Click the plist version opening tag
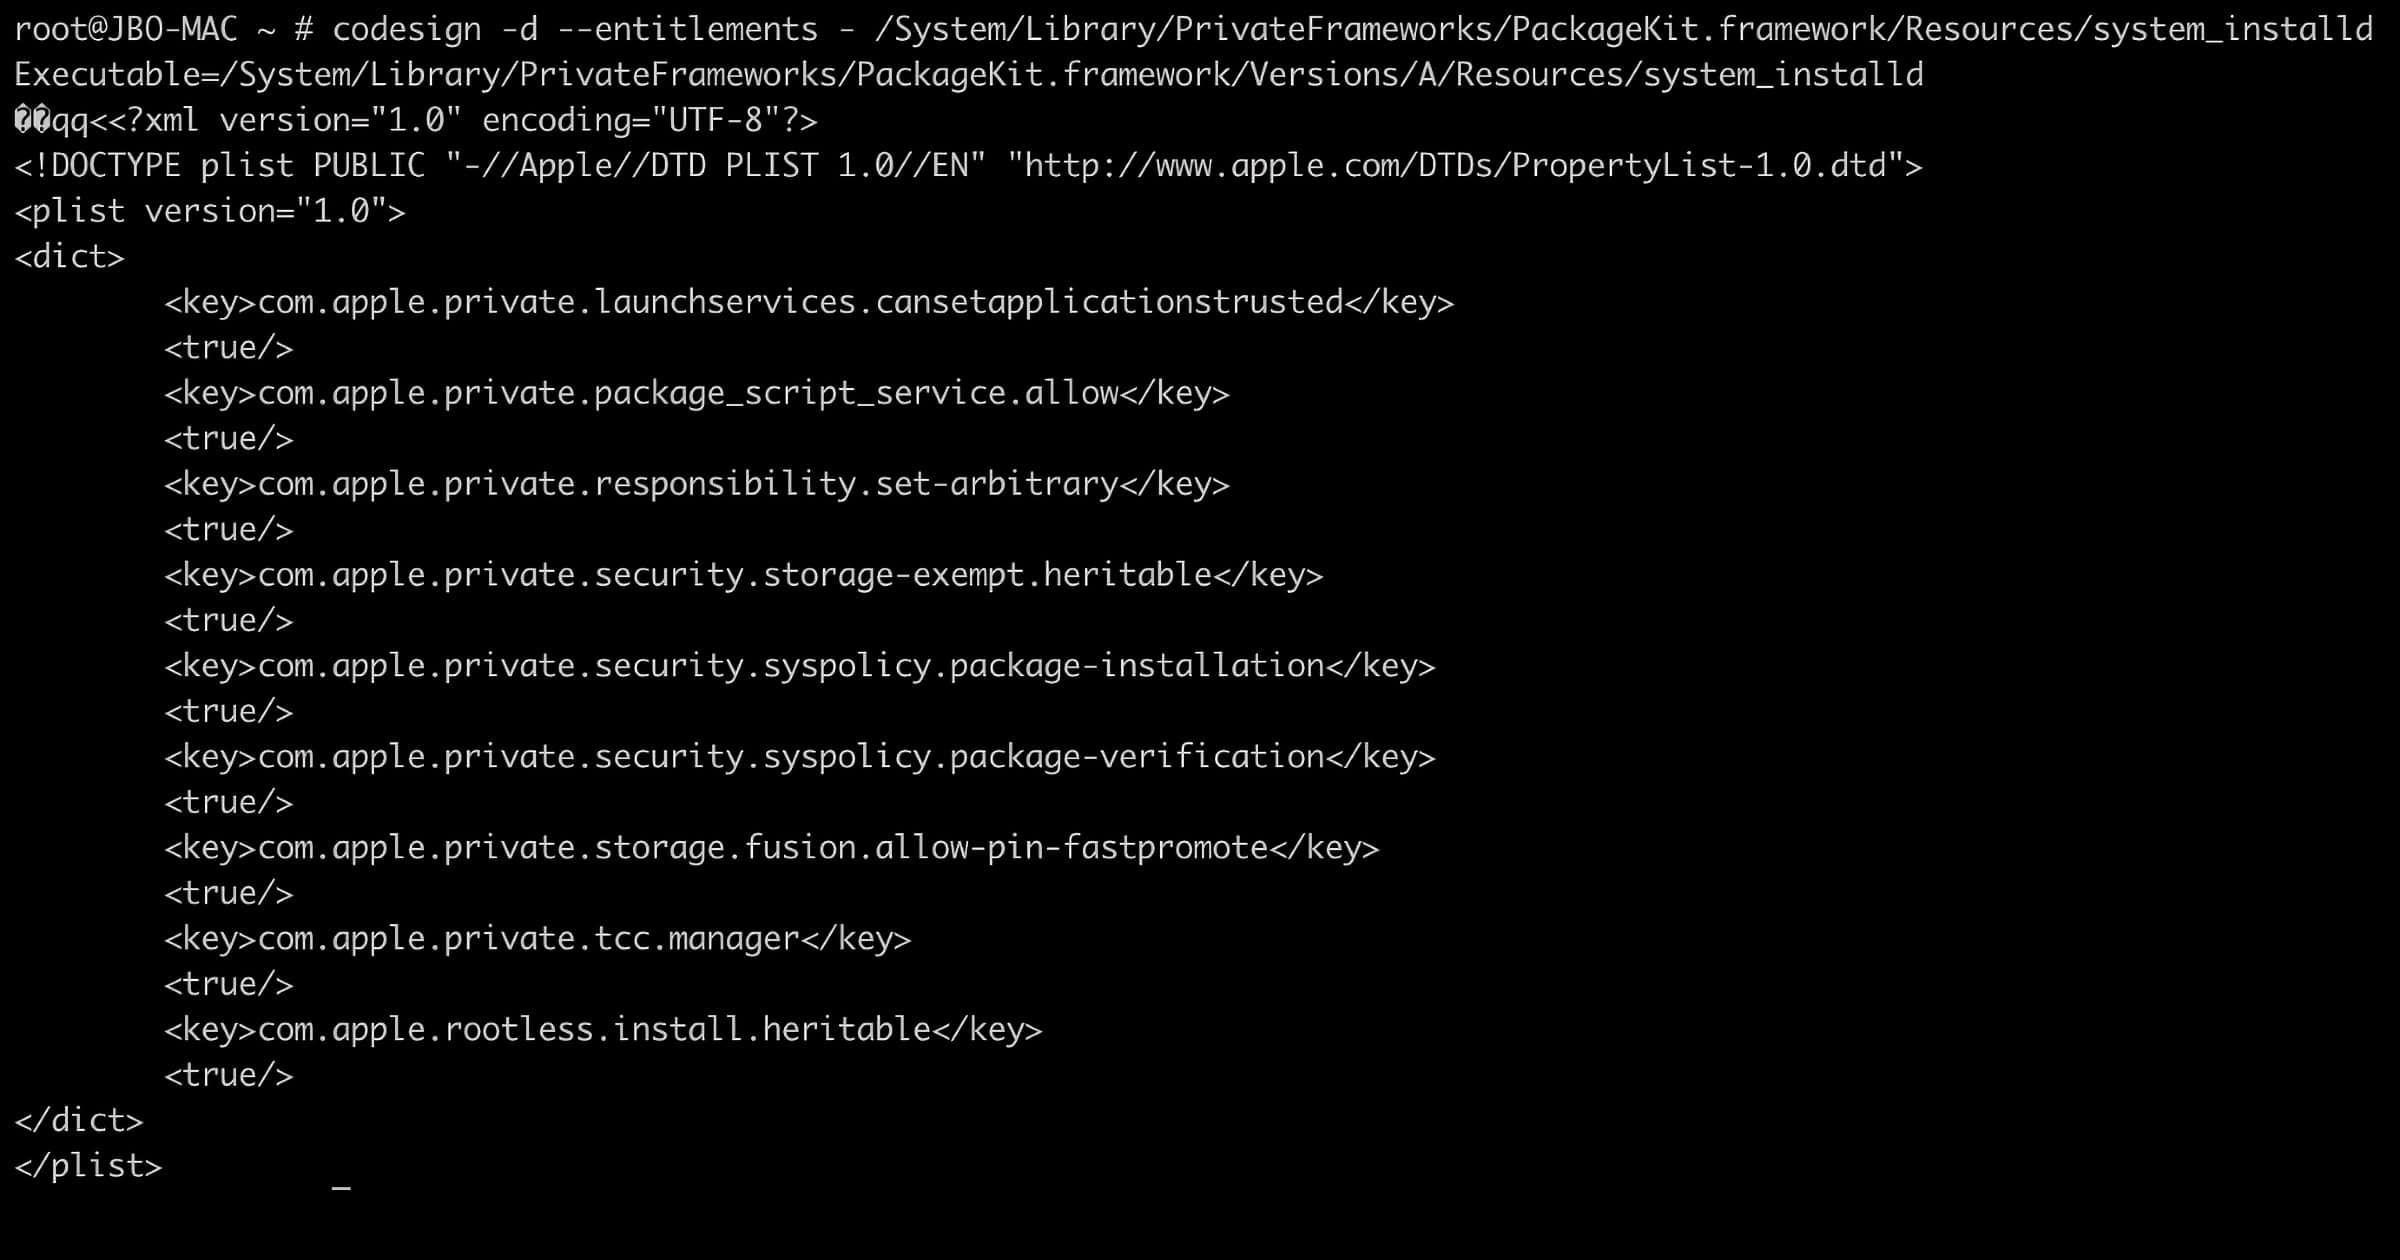 coord(210,212)
